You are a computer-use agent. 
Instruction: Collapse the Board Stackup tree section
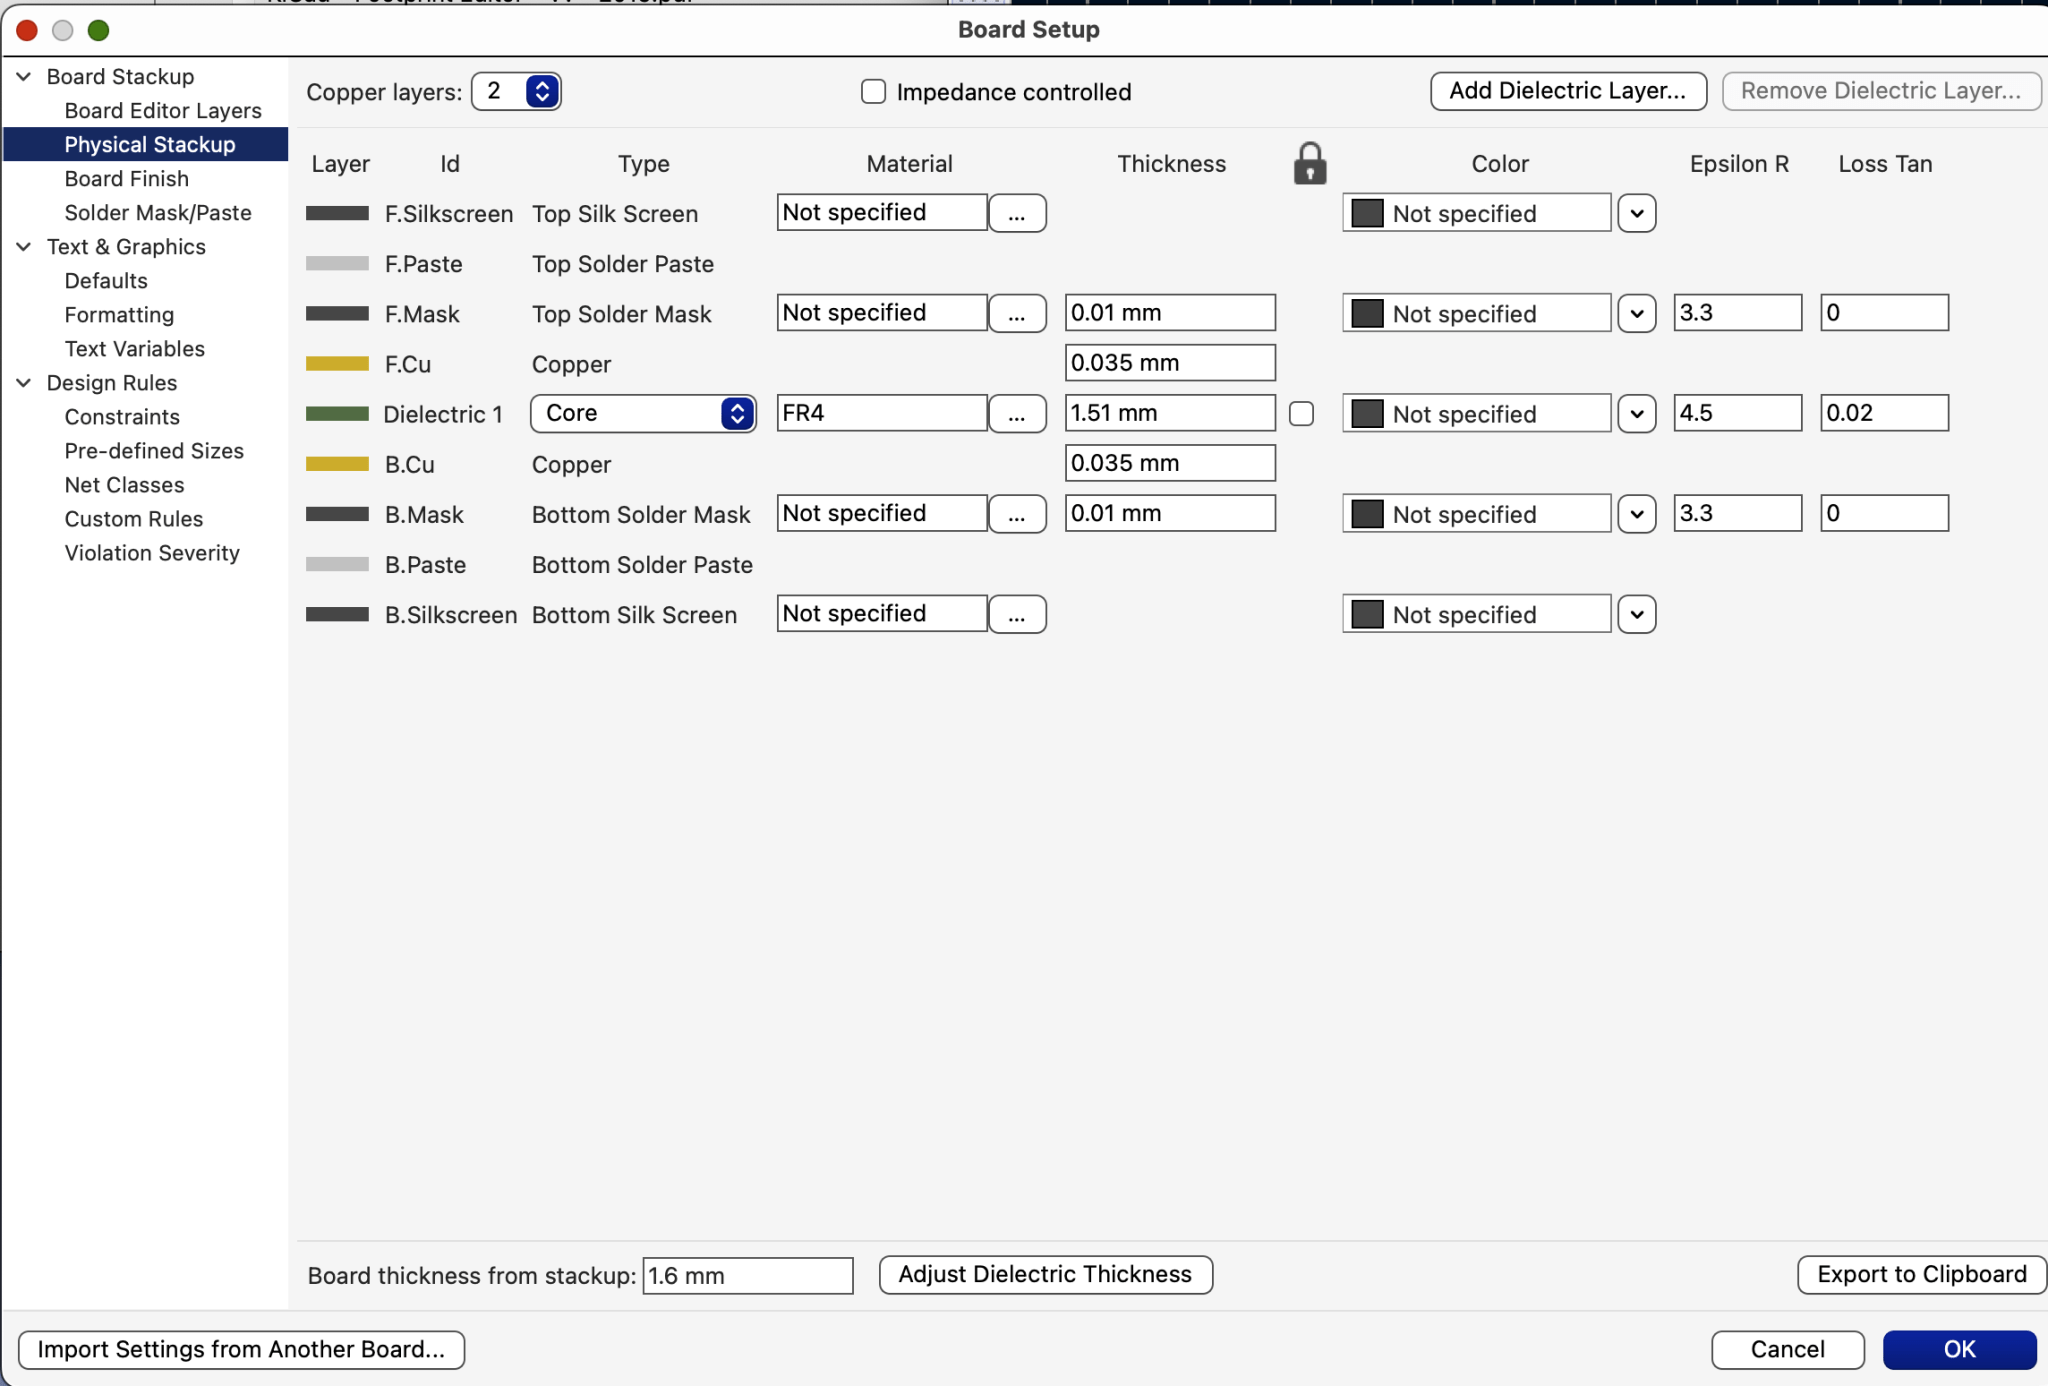pyautogui.click(x=24, y=76)
